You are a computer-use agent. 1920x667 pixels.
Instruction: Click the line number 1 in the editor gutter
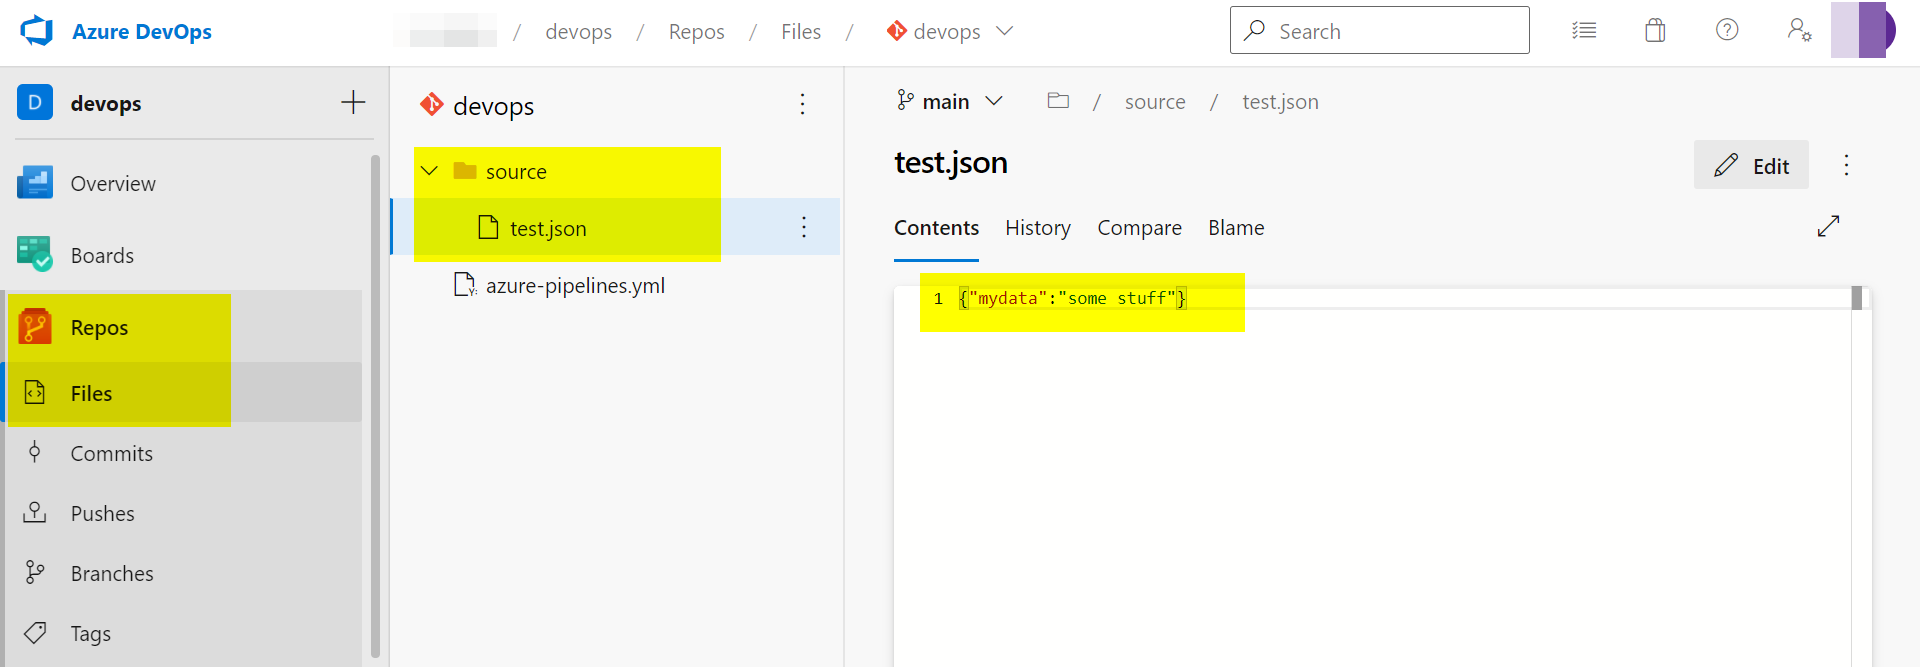tap(938, 298)
